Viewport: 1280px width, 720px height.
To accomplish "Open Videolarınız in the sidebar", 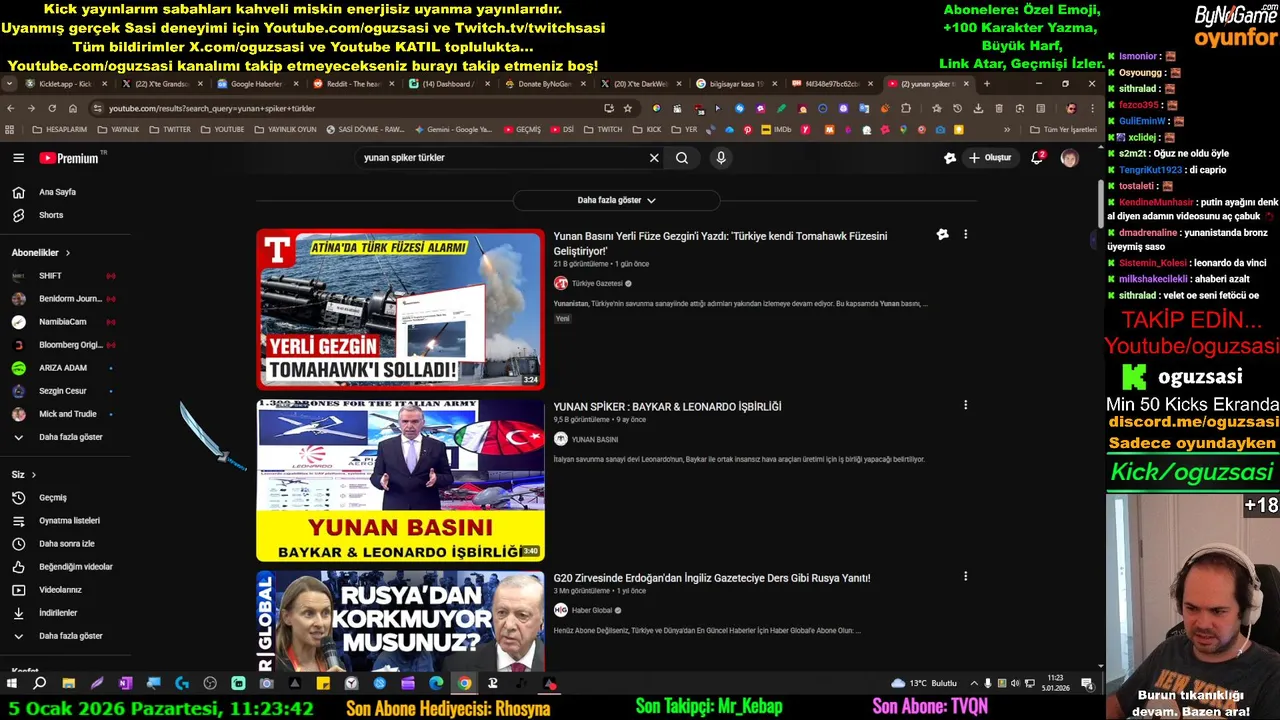I will click(62, 590).
